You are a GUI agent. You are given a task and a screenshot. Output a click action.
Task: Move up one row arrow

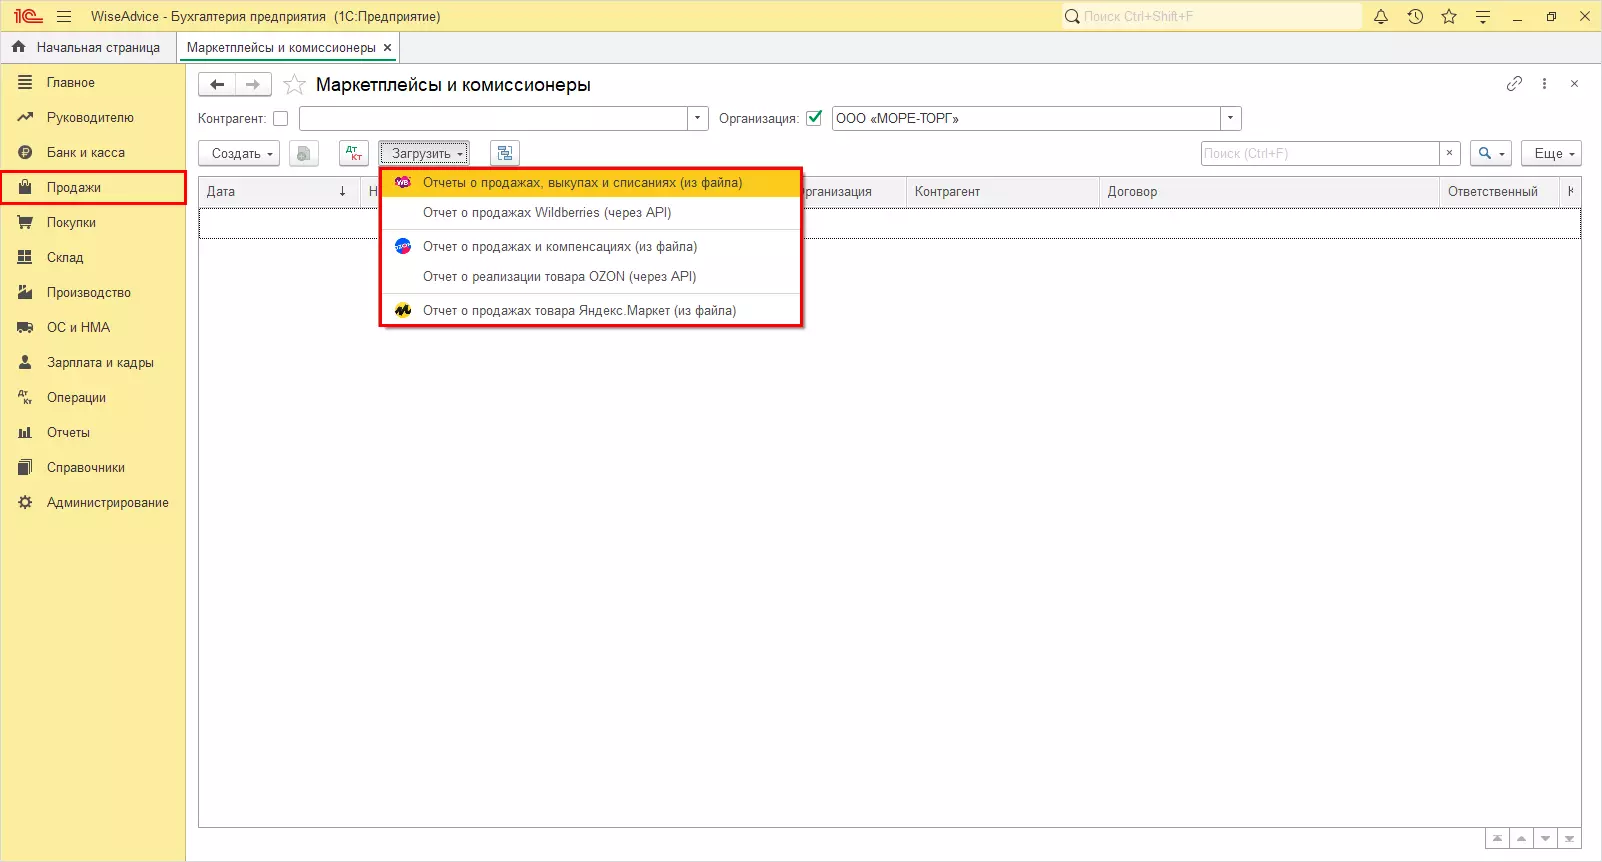tap(1521, 838)
